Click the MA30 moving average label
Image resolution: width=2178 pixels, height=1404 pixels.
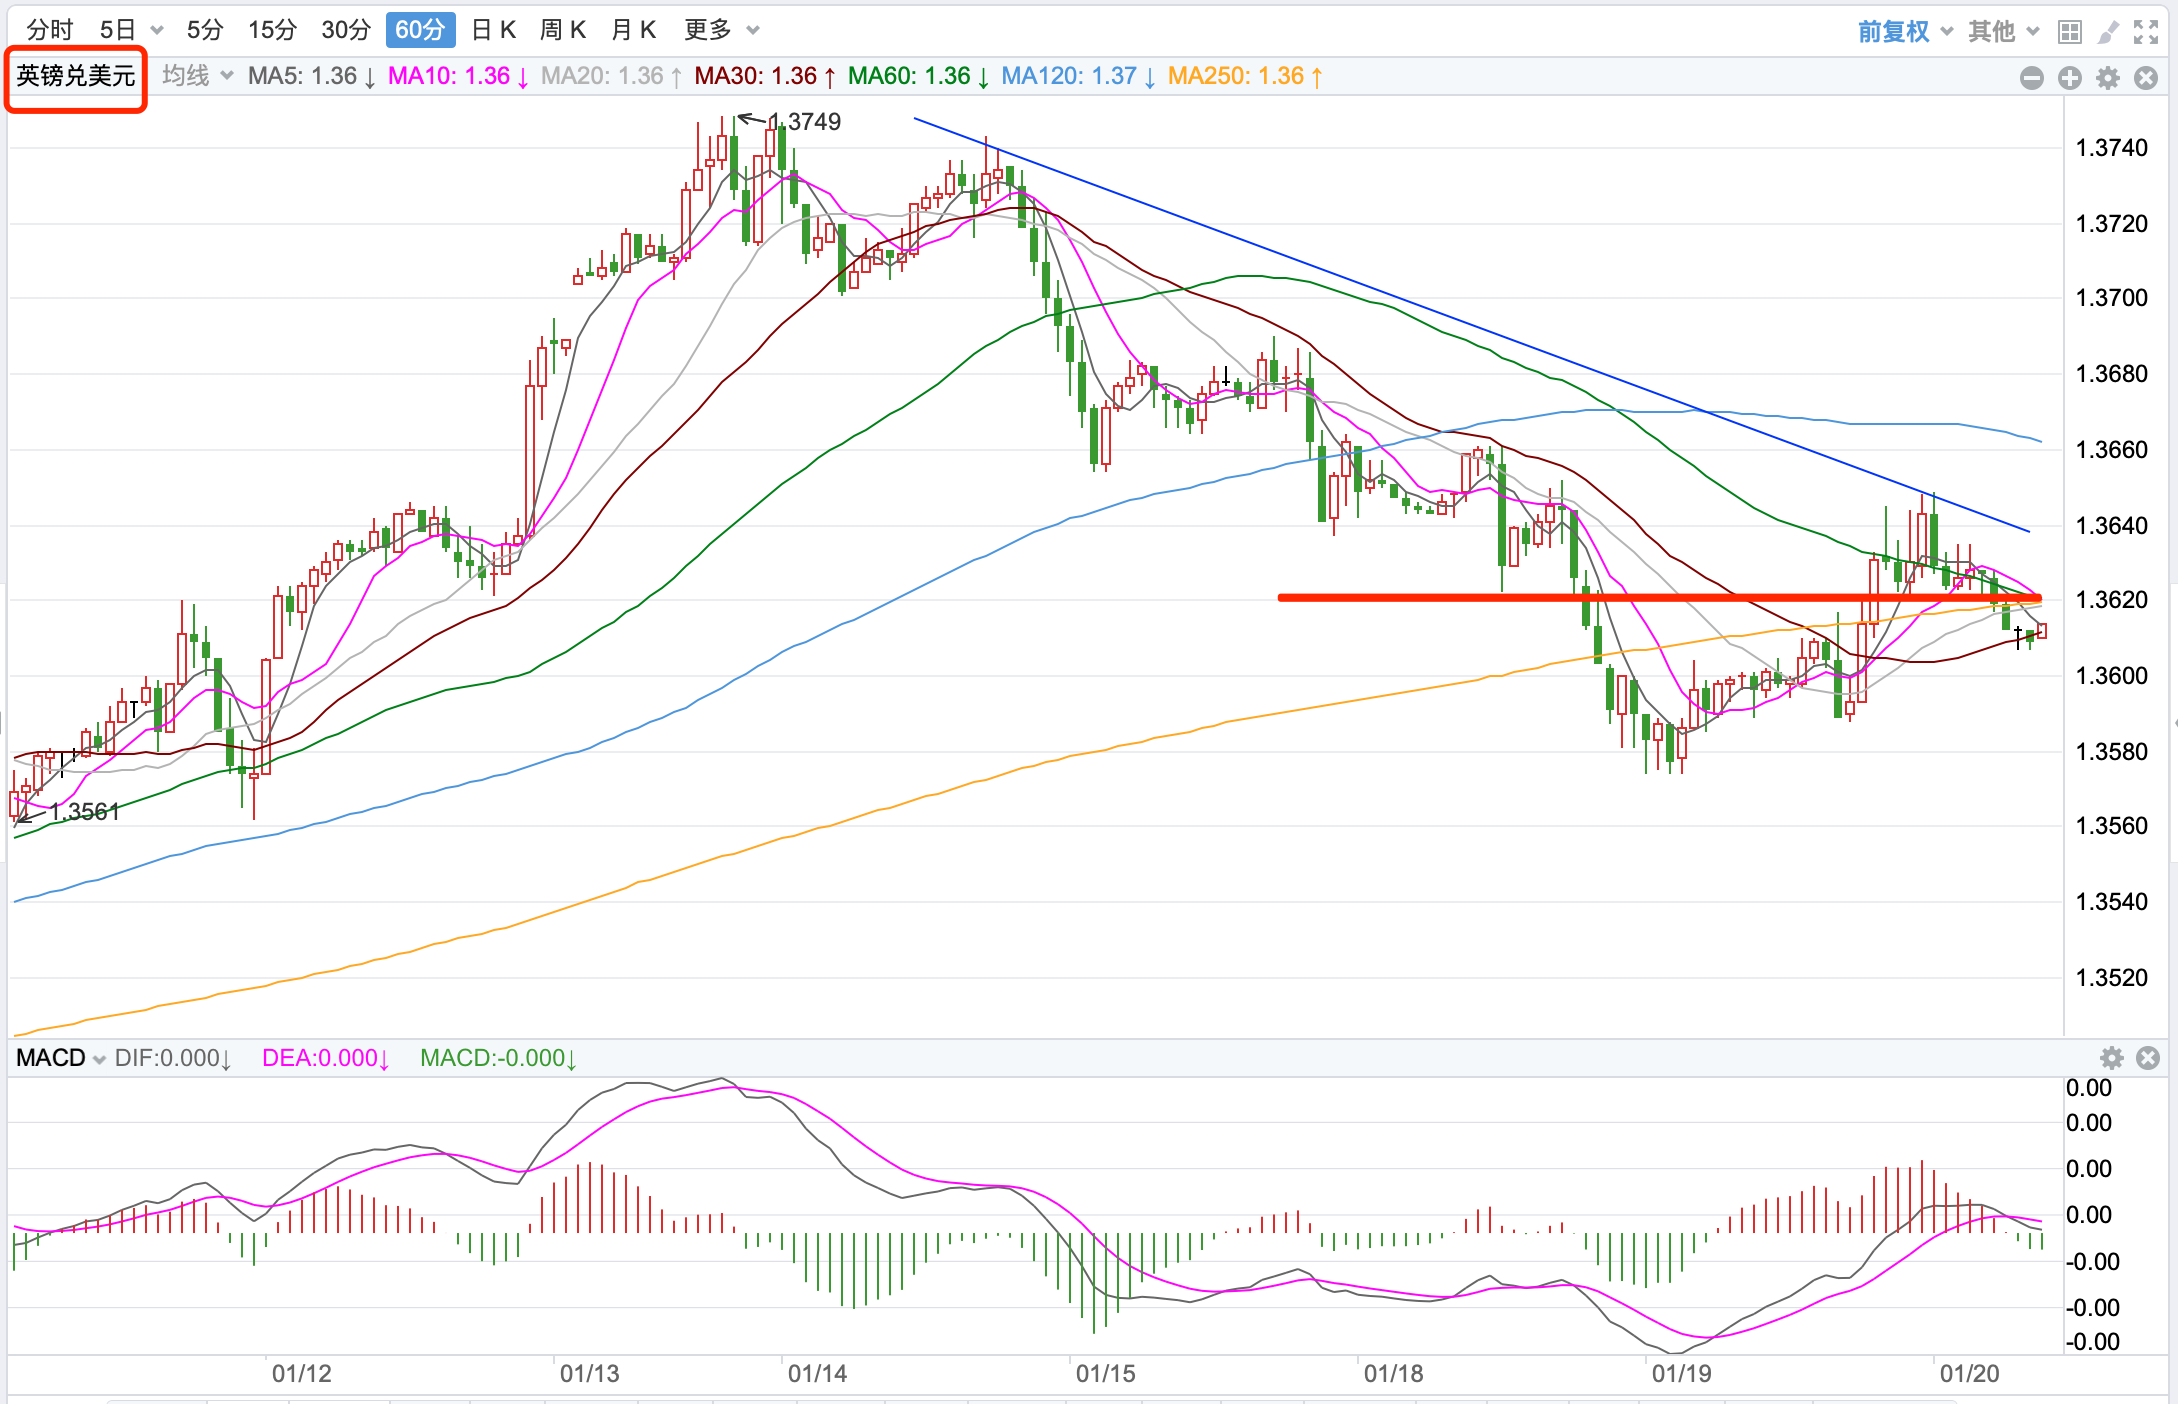pos(765,76)
